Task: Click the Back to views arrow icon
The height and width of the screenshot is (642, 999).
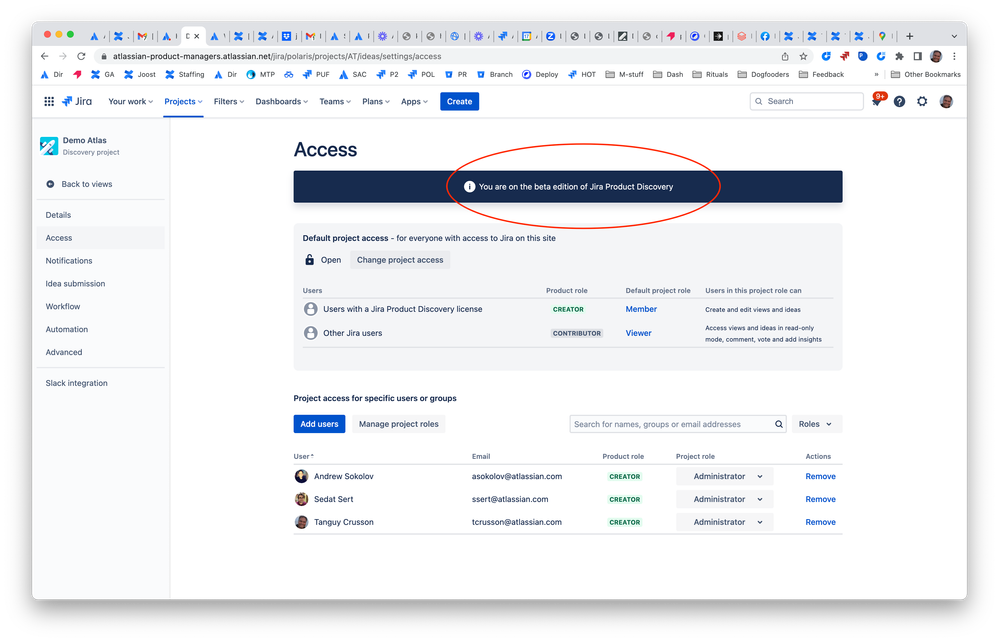Action: tap(50, 184)
